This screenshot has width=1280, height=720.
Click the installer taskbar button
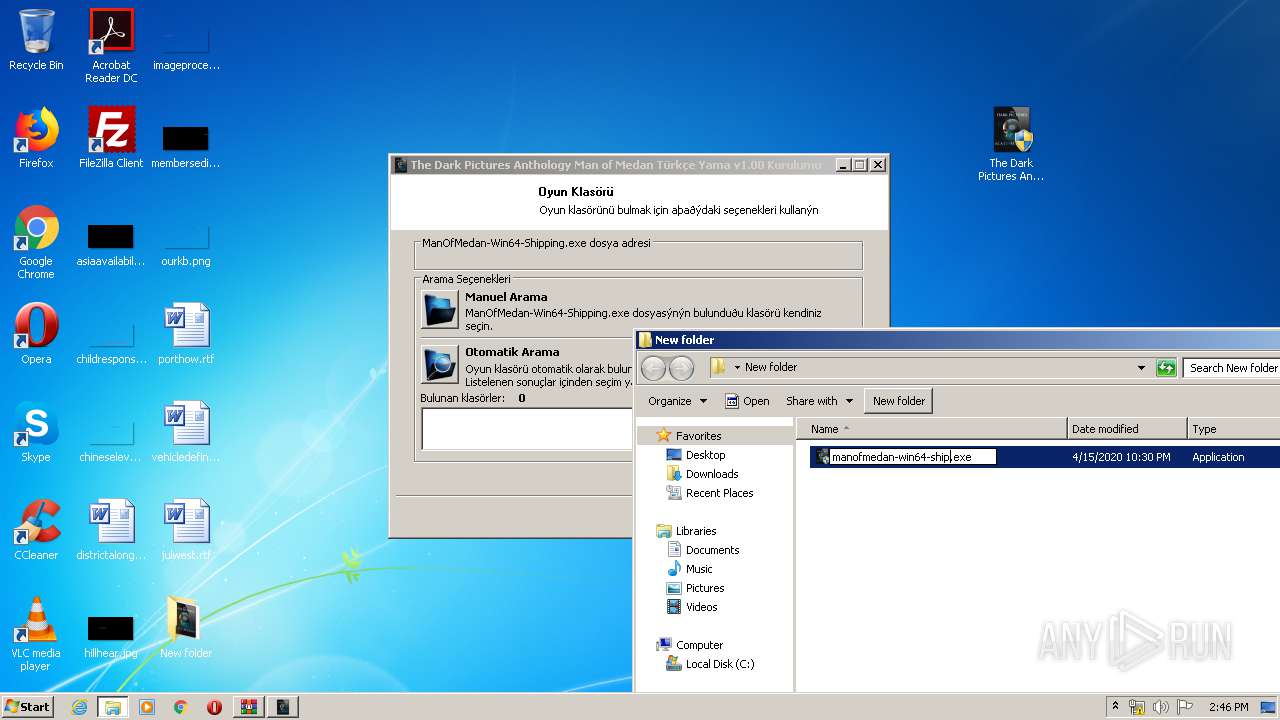pyautogui.click(x=283, y=707)
